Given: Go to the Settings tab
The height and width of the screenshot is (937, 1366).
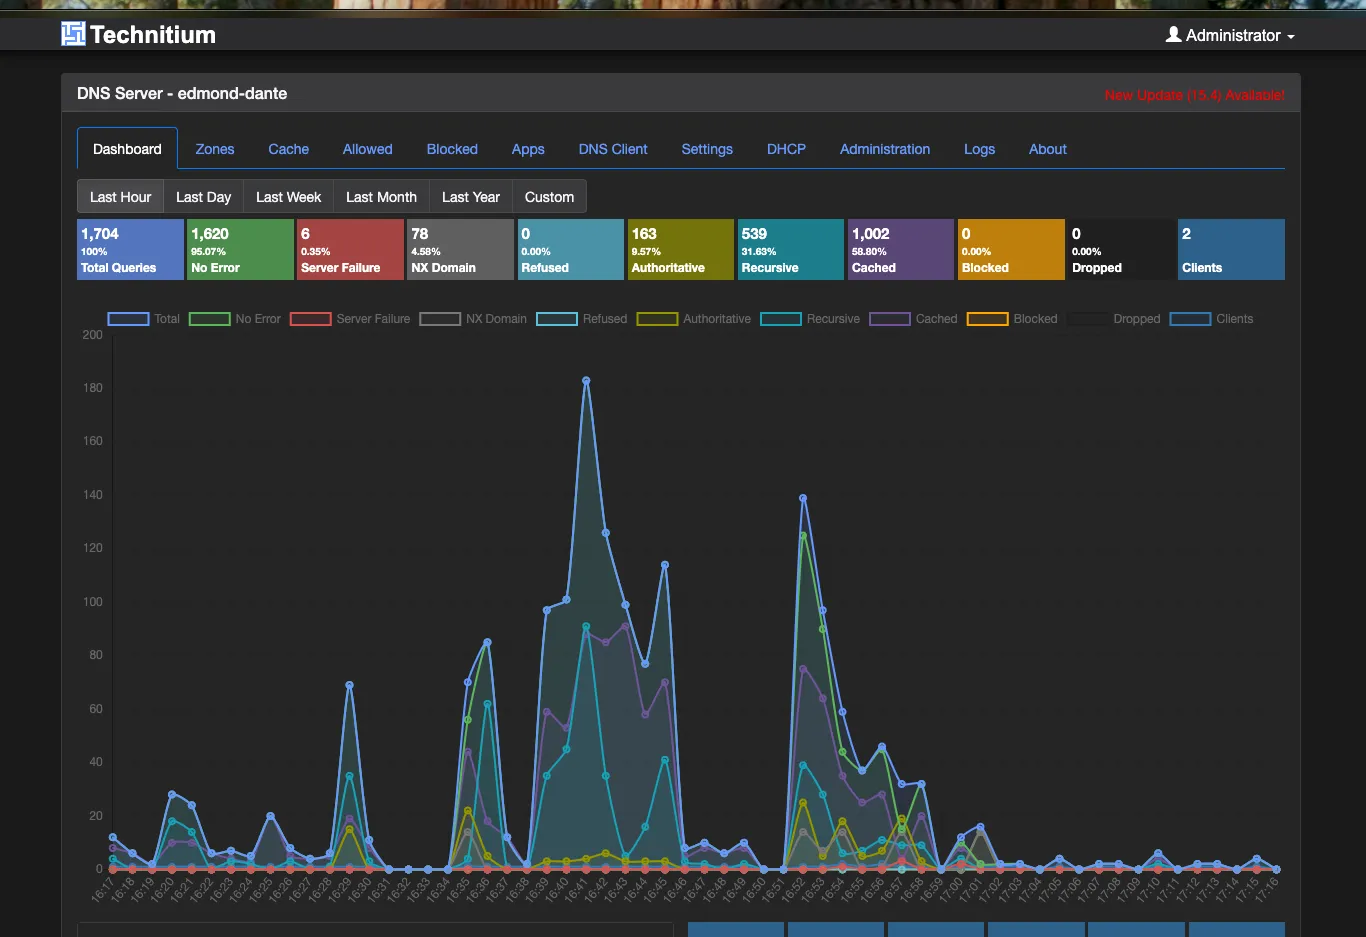Looking at the screenshot, I should pos(707,149).
